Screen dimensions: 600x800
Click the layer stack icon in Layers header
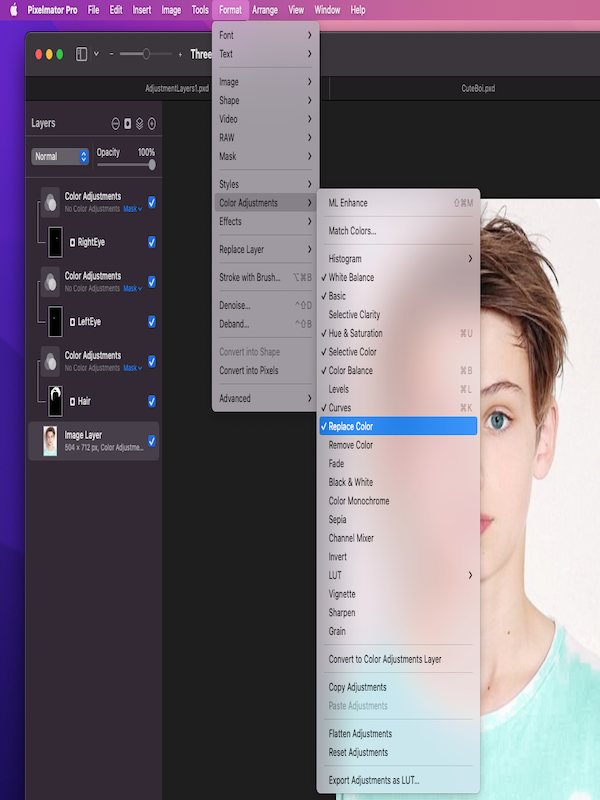click(x=140, y=124)
